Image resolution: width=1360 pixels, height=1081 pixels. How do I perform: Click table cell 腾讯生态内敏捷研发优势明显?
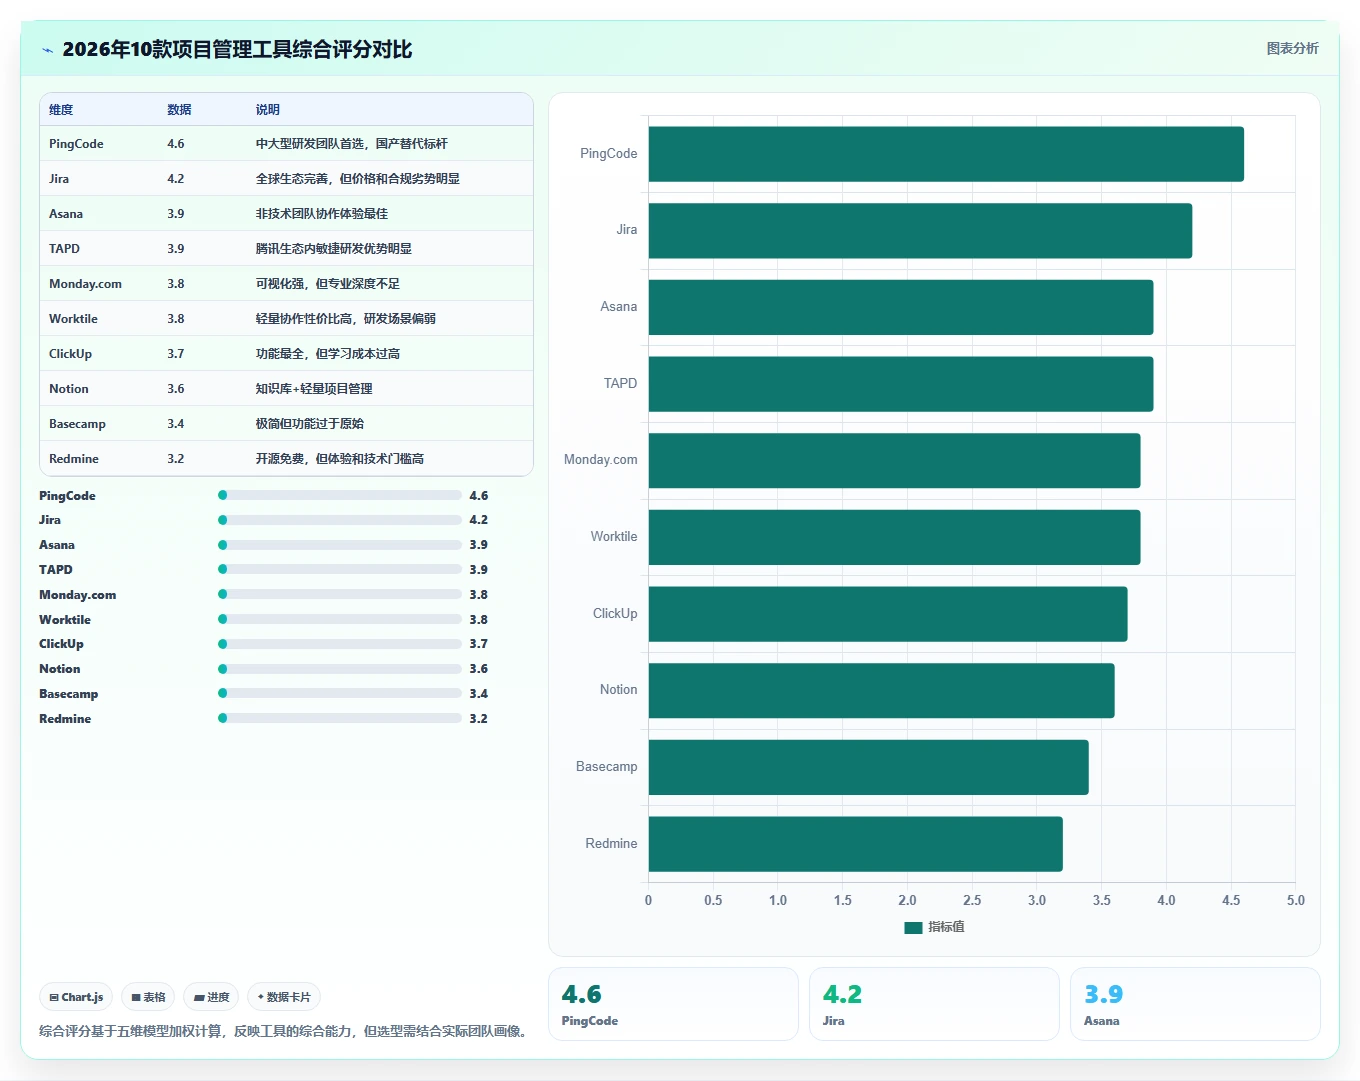[x=333, y=249]
